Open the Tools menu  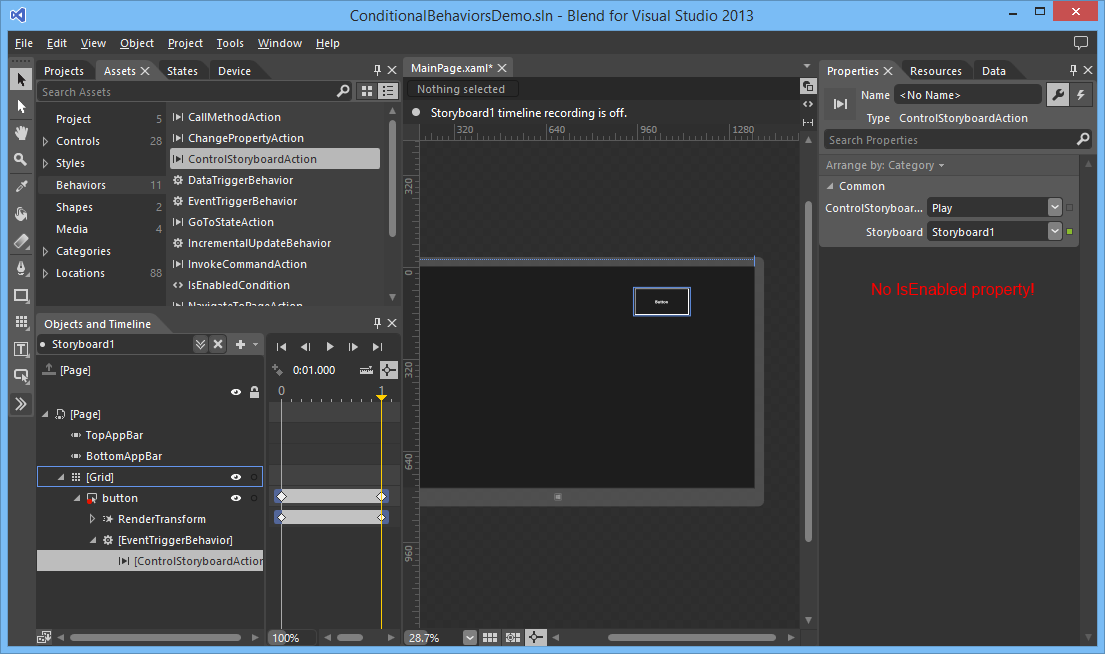pos(230,43)
